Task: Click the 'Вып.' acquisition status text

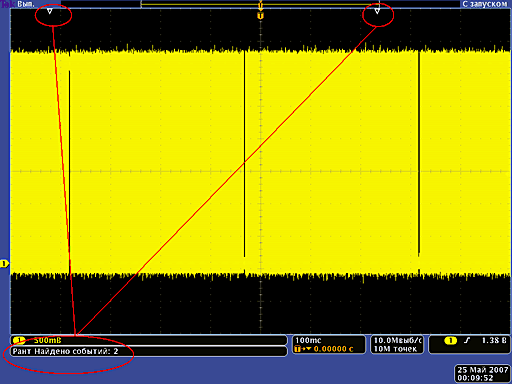Action: click(26, 4)
